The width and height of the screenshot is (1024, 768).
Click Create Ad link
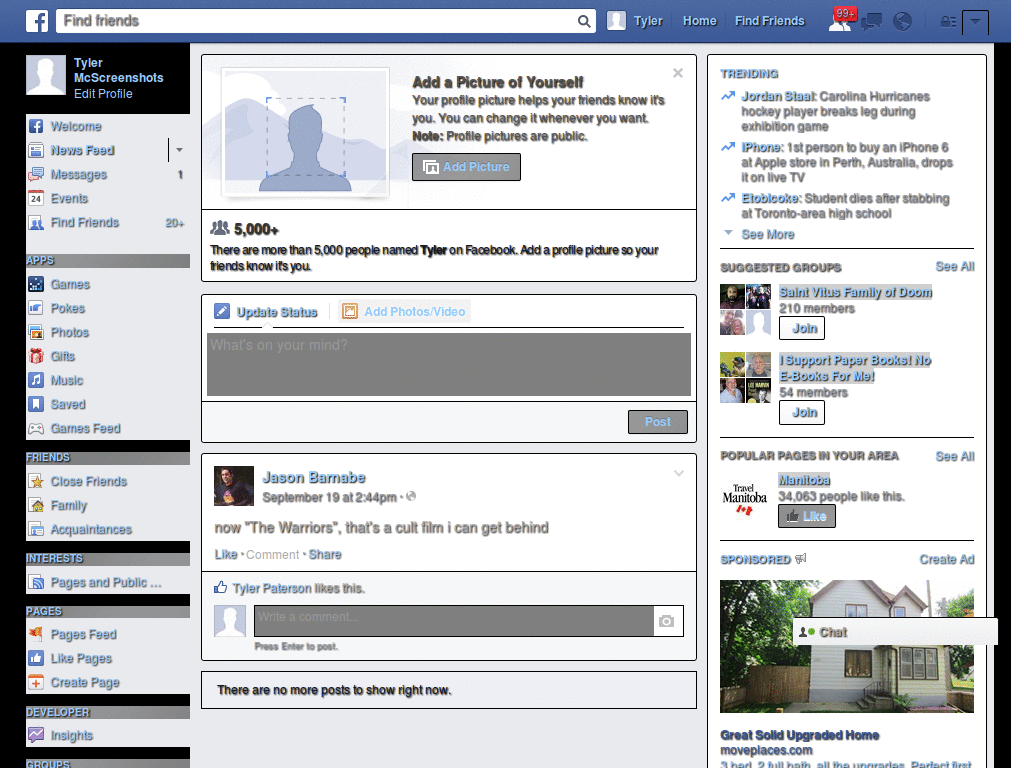(946, 560)
